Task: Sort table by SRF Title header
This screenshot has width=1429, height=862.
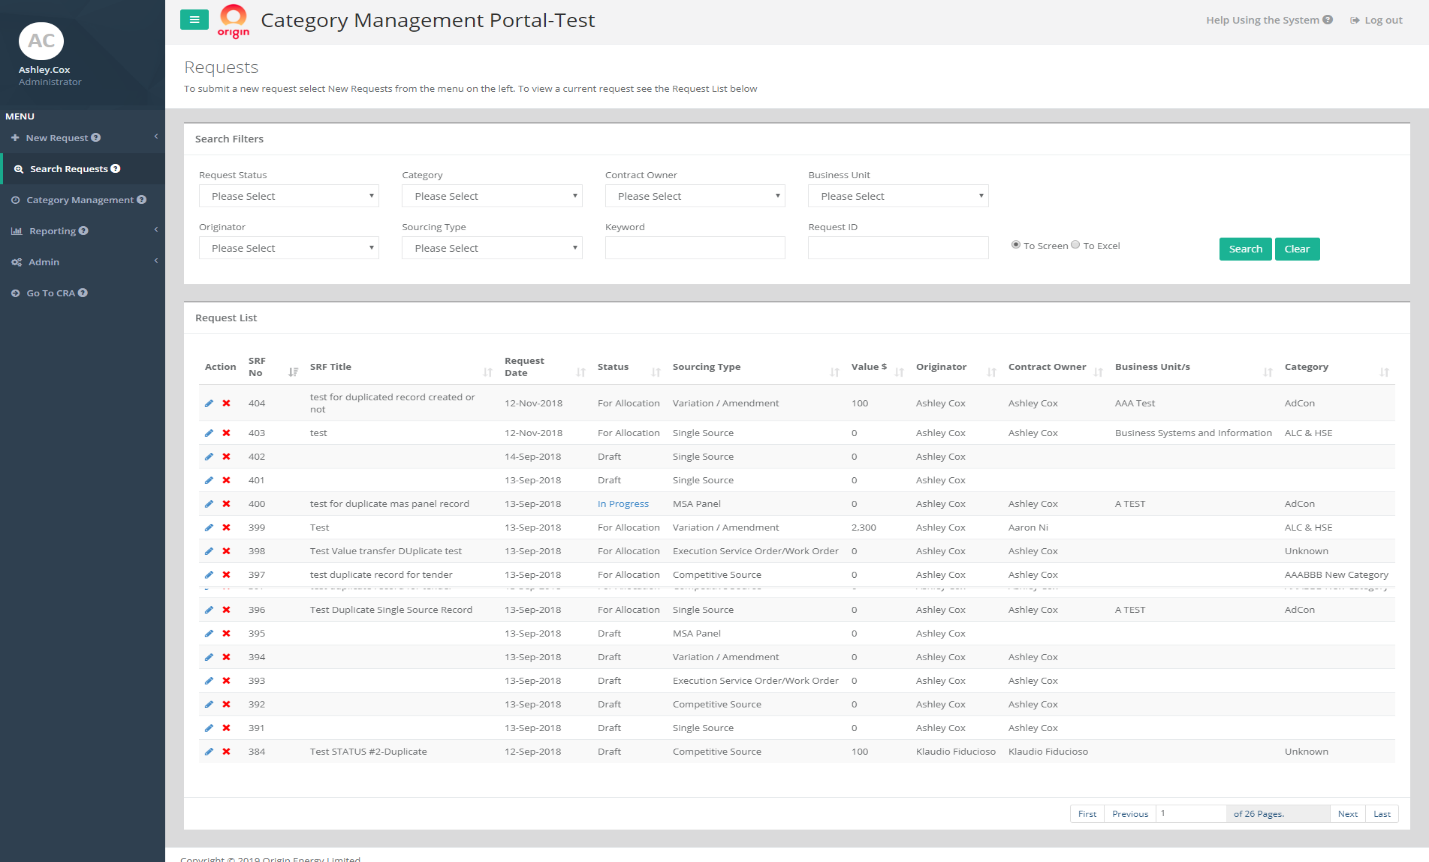Action: coord(330,367)
